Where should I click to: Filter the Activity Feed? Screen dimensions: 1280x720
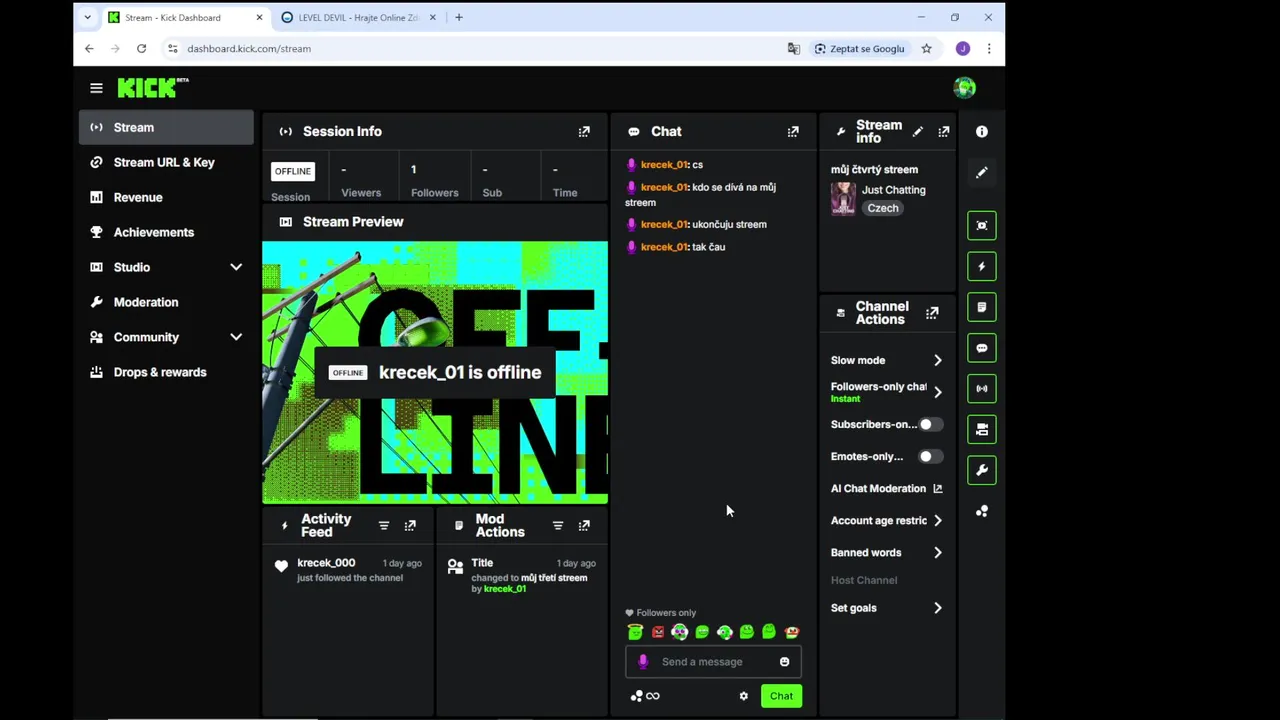coord(384,525)
